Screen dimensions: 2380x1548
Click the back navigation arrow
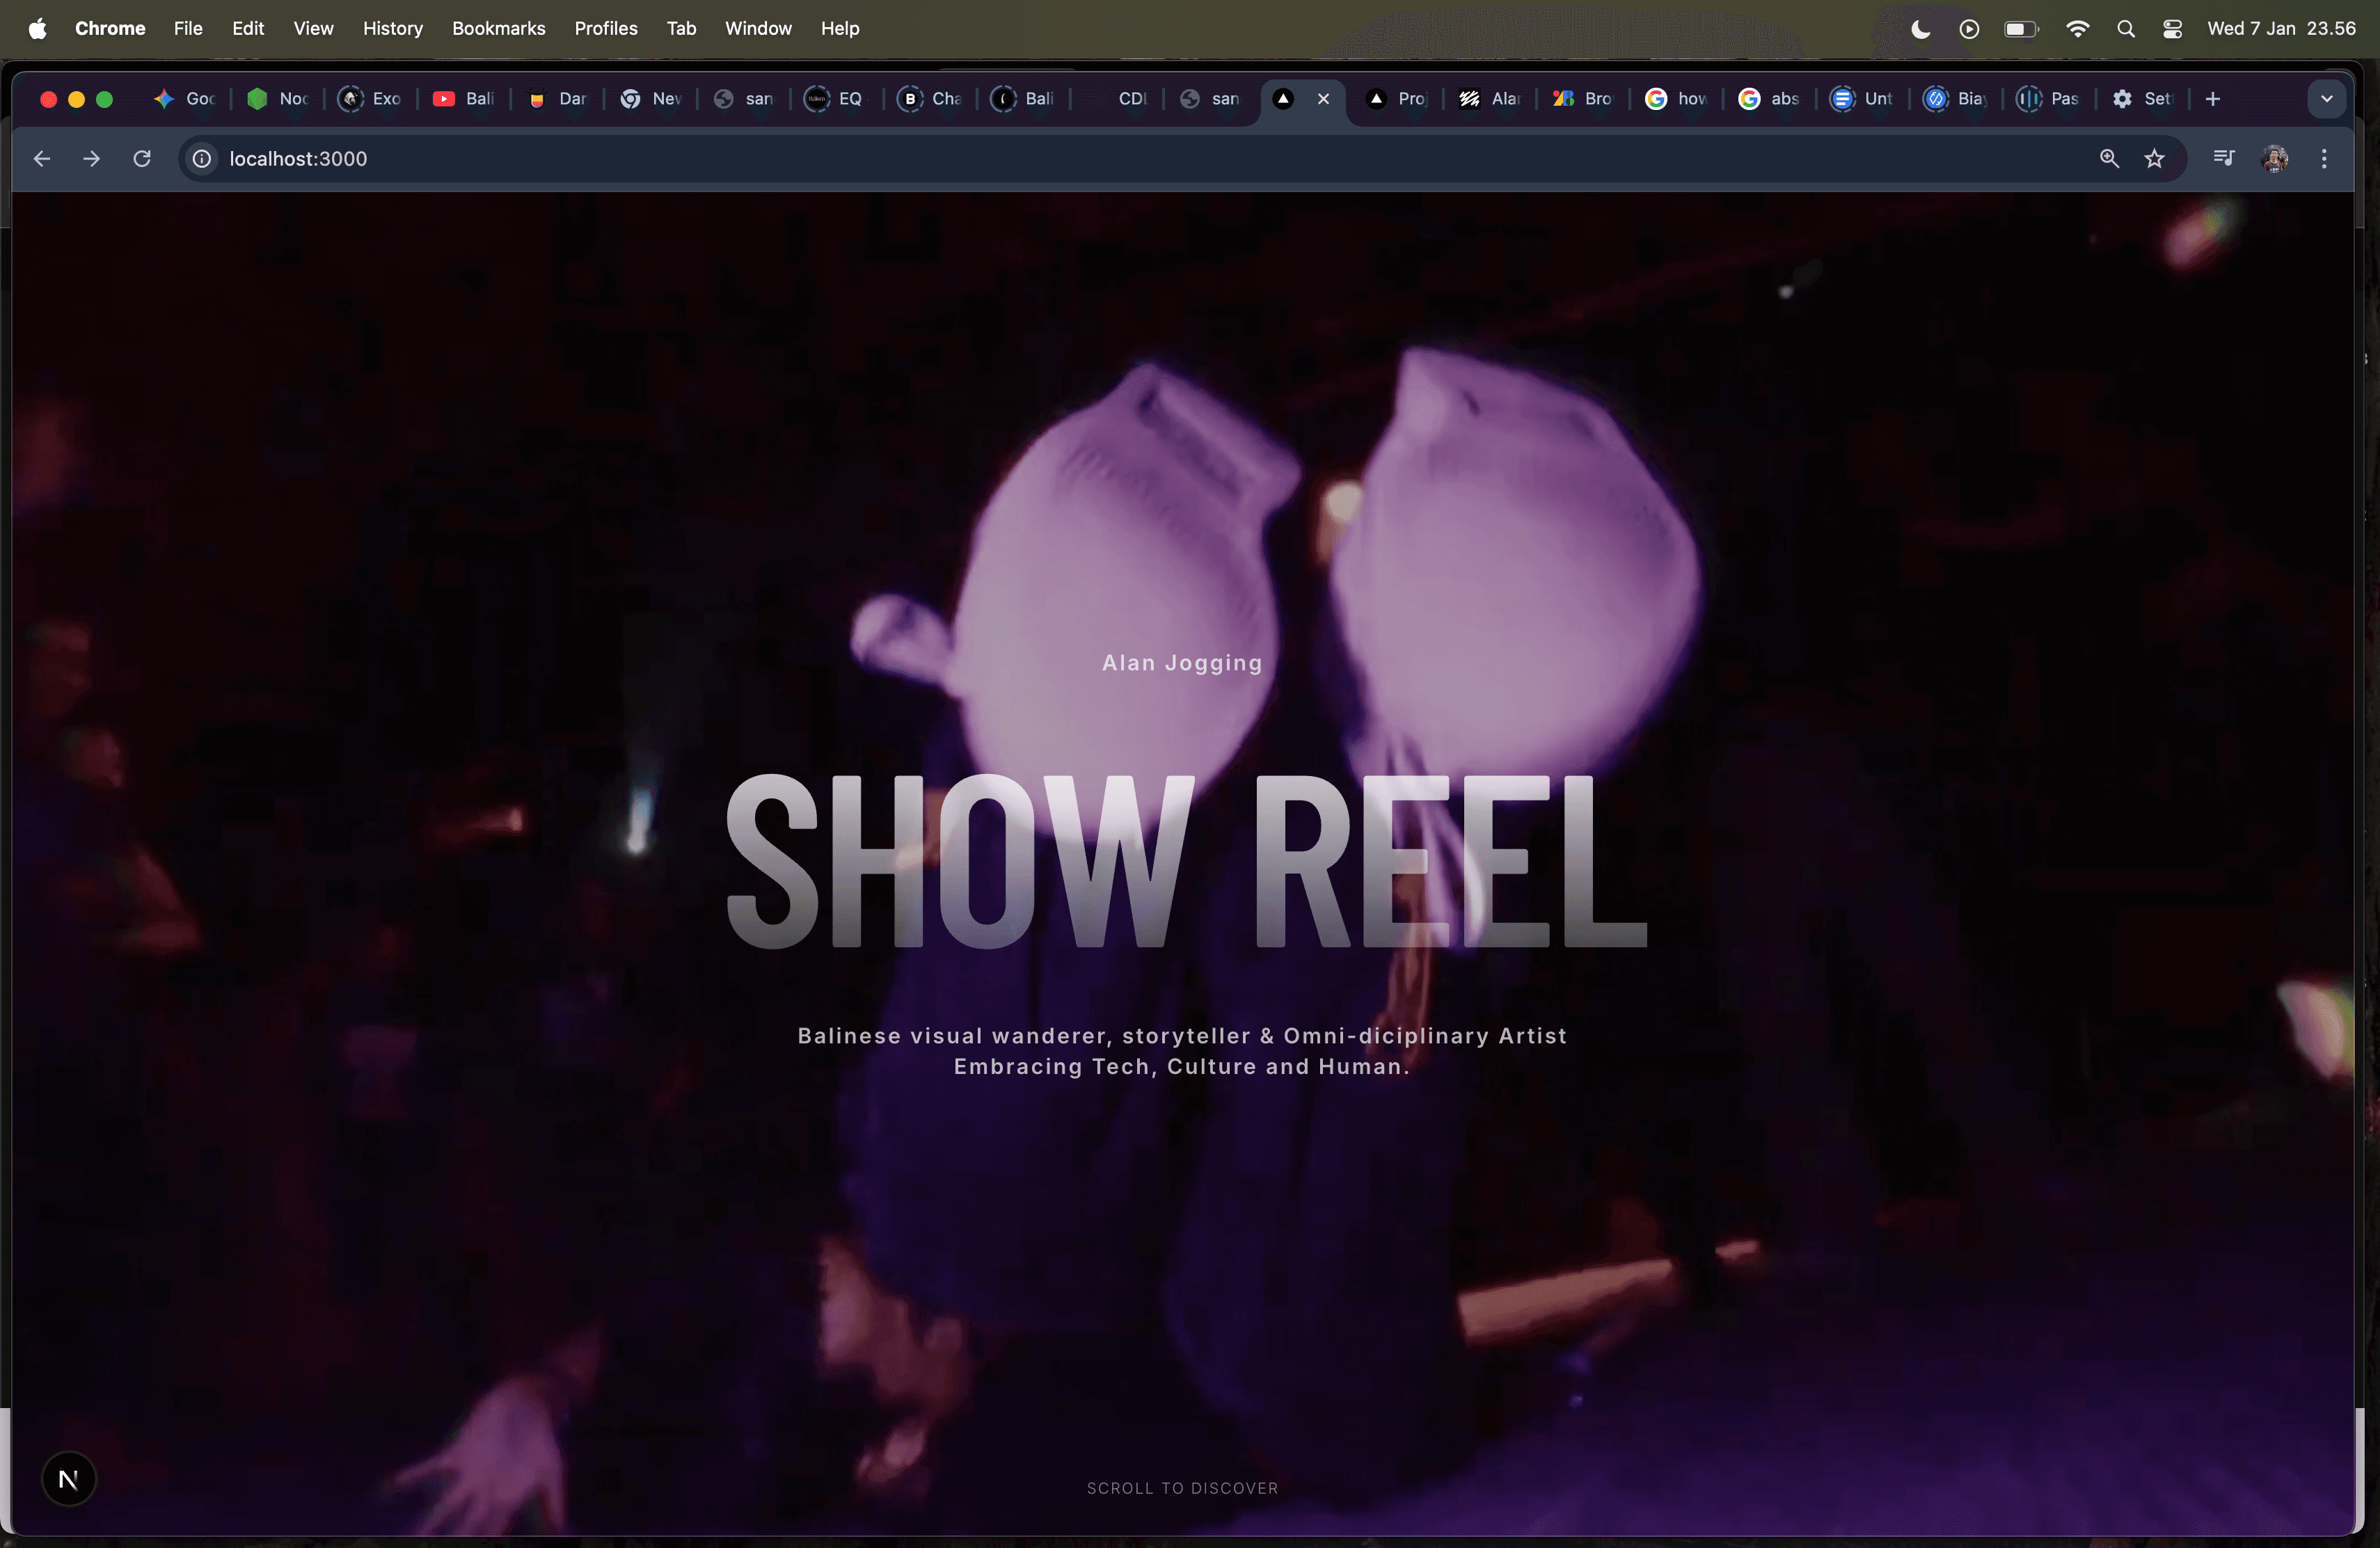41,158
